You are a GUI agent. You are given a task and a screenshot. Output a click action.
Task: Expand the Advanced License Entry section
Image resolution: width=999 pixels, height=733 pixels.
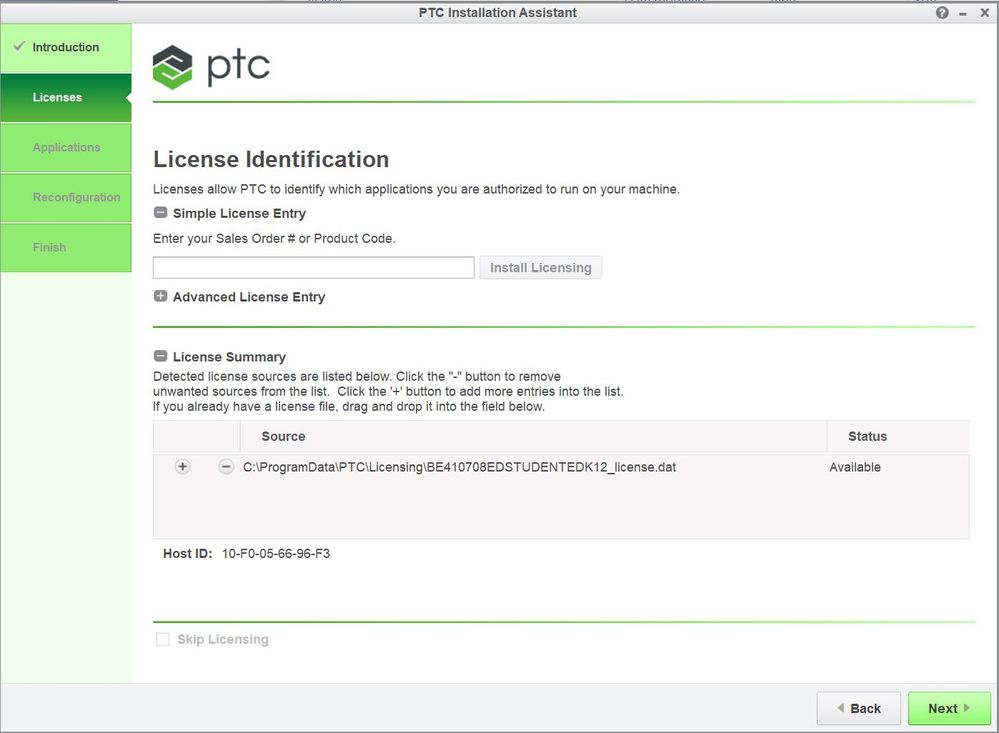pos(161,296)
